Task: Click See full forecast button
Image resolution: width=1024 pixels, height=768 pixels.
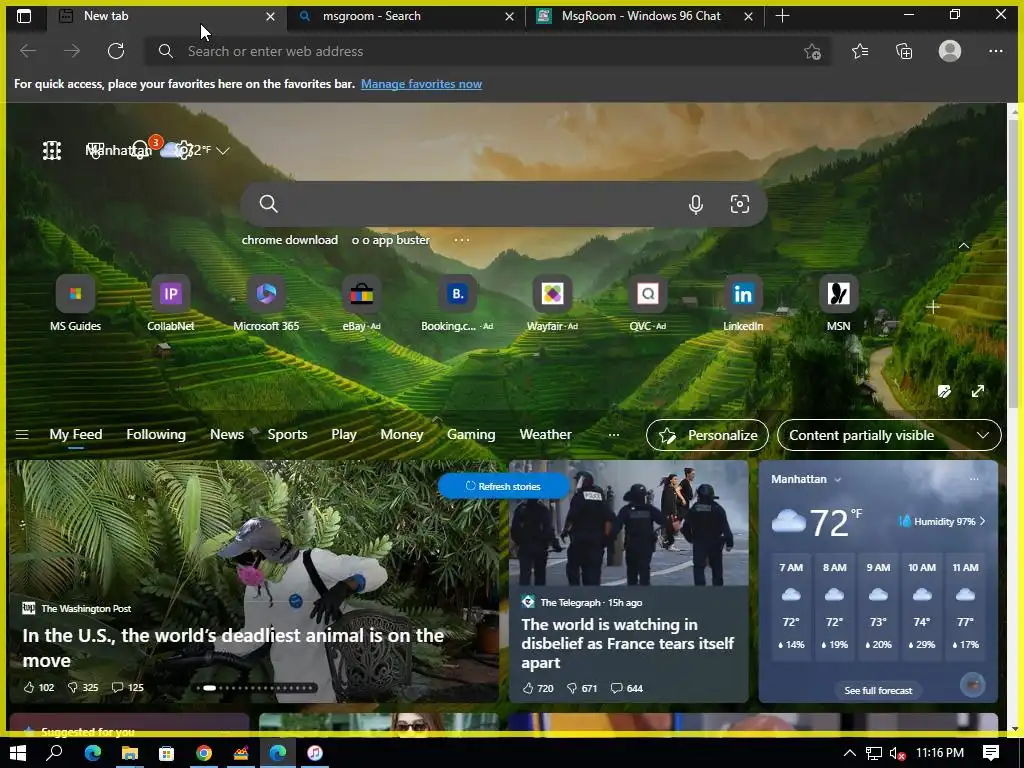Action: pos(878,690)
